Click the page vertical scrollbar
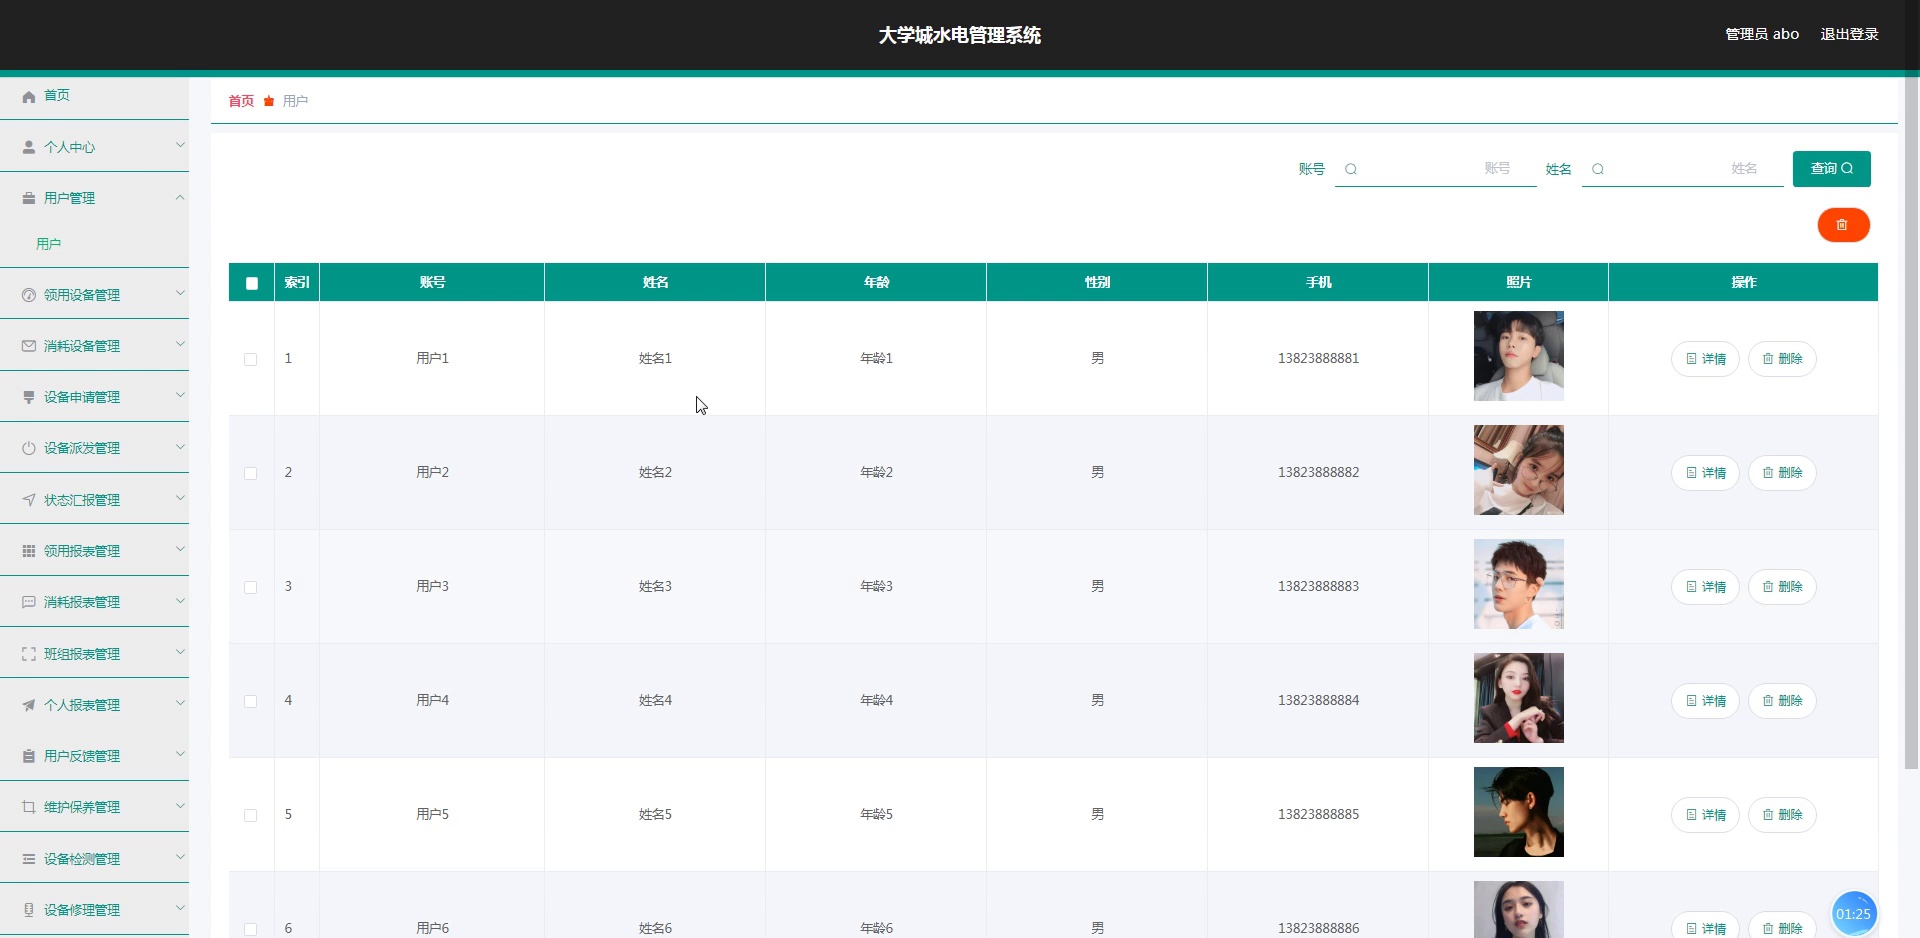 coord(1911,424)
